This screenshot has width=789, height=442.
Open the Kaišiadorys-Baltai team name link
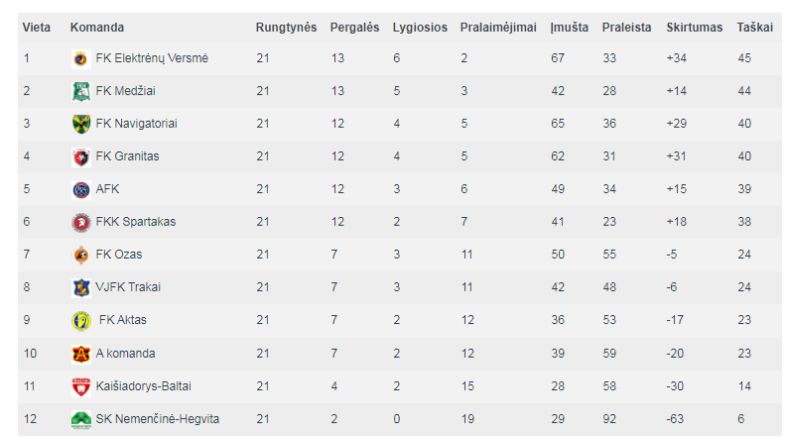(143, 386)
